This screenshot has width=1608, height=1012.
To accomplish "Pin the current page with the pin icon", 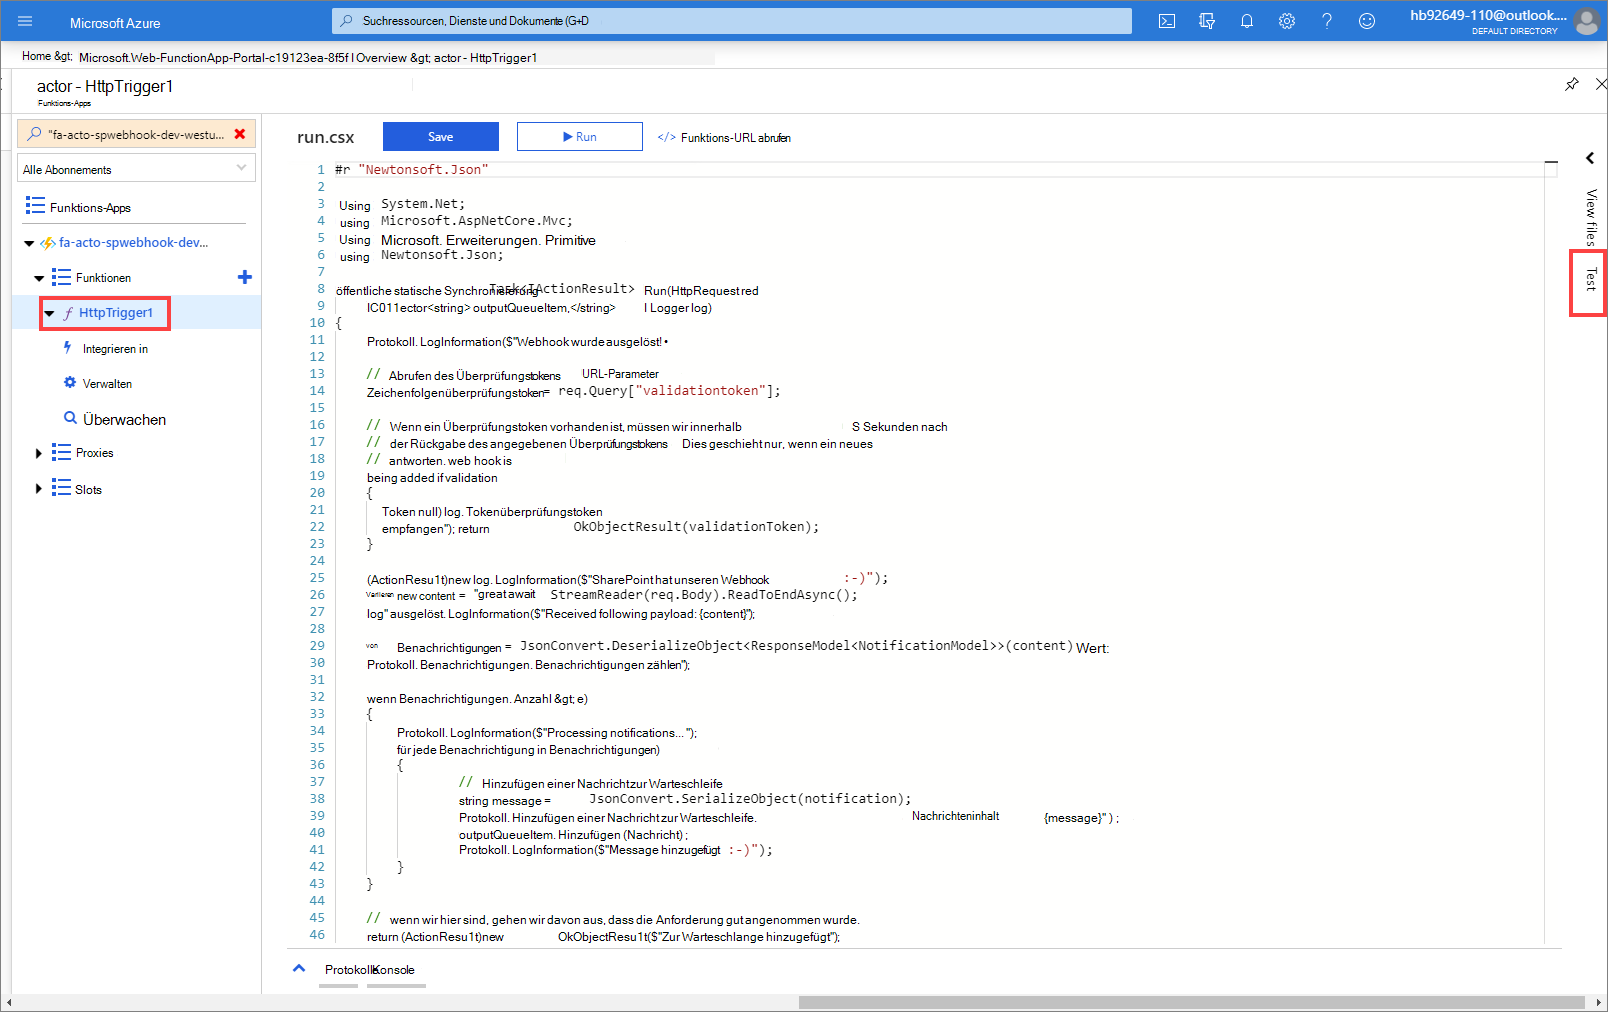I will (x=1572, y=85).
